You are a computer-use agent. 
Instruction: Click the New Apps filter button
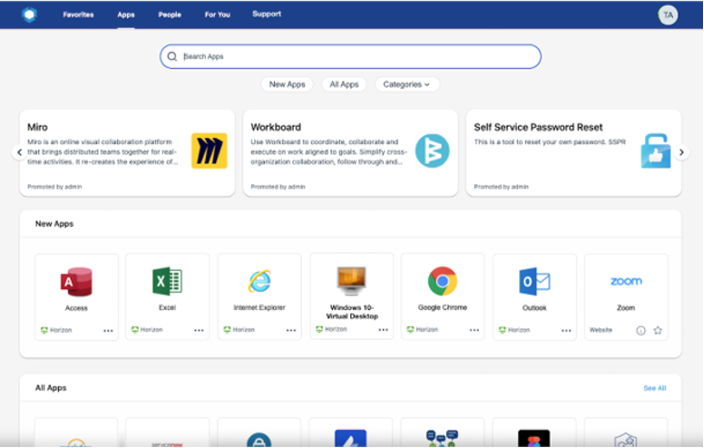287,85
